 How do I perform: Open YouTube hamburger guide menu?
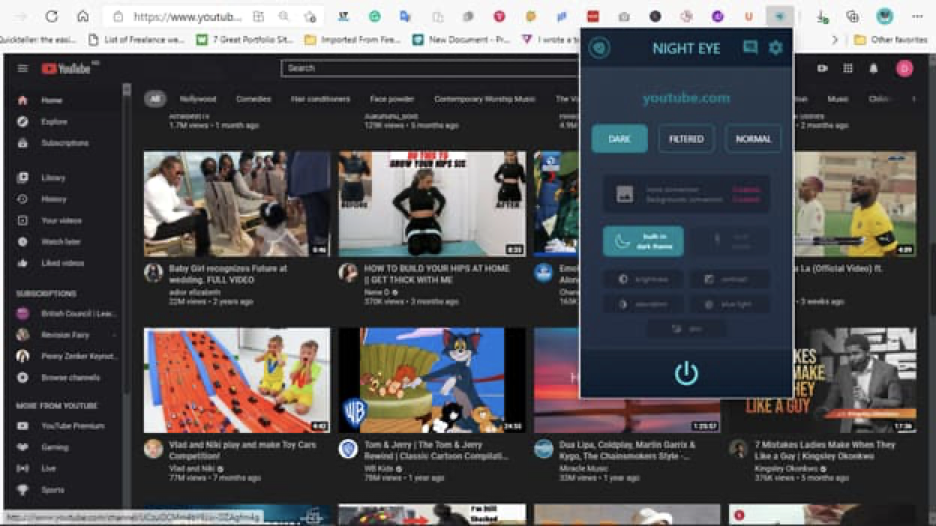point(23,69)
